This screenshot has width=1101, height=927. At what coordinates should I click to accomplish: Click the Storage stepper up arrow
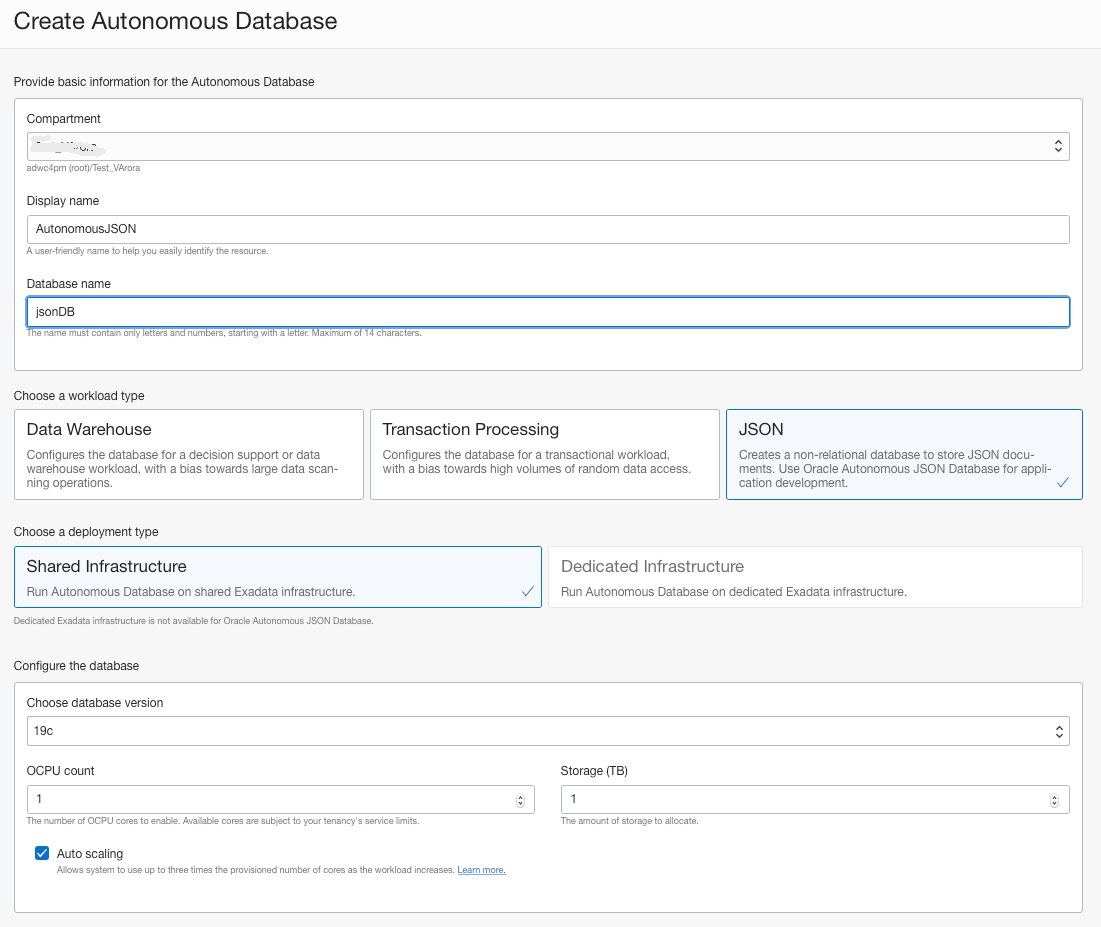[1053, 795]
